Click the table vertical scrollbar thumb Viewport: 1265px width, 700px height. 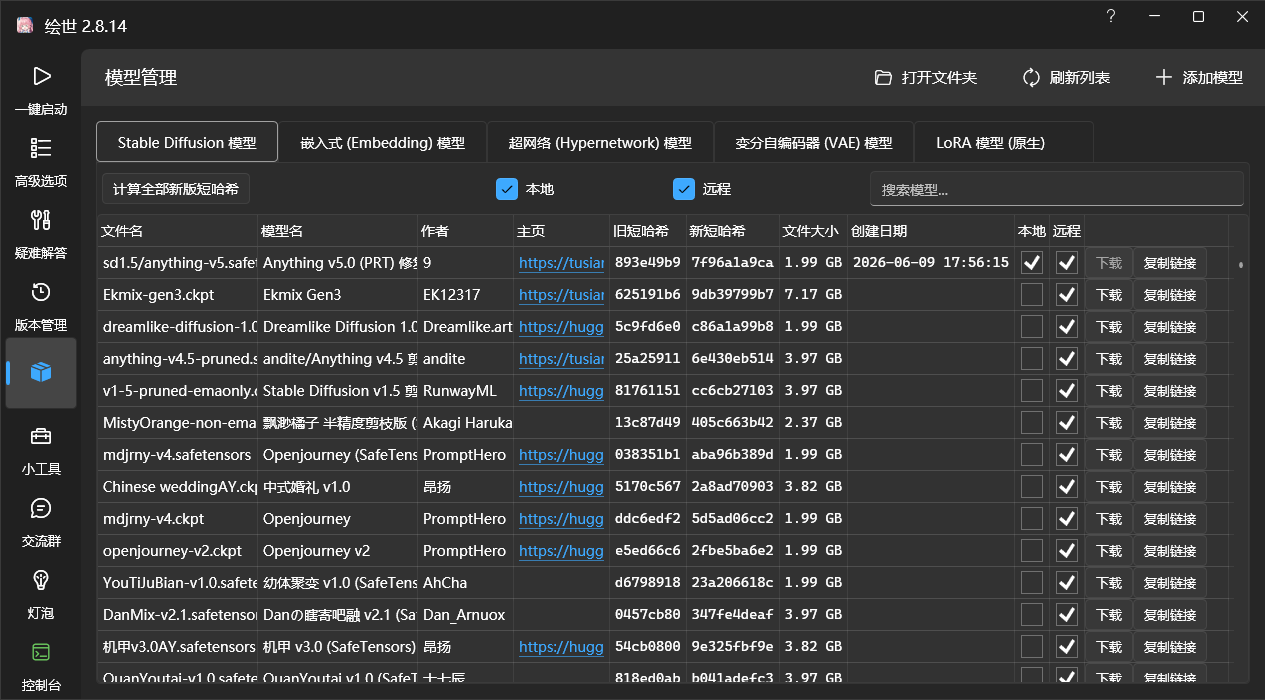tap(1241, 265)
